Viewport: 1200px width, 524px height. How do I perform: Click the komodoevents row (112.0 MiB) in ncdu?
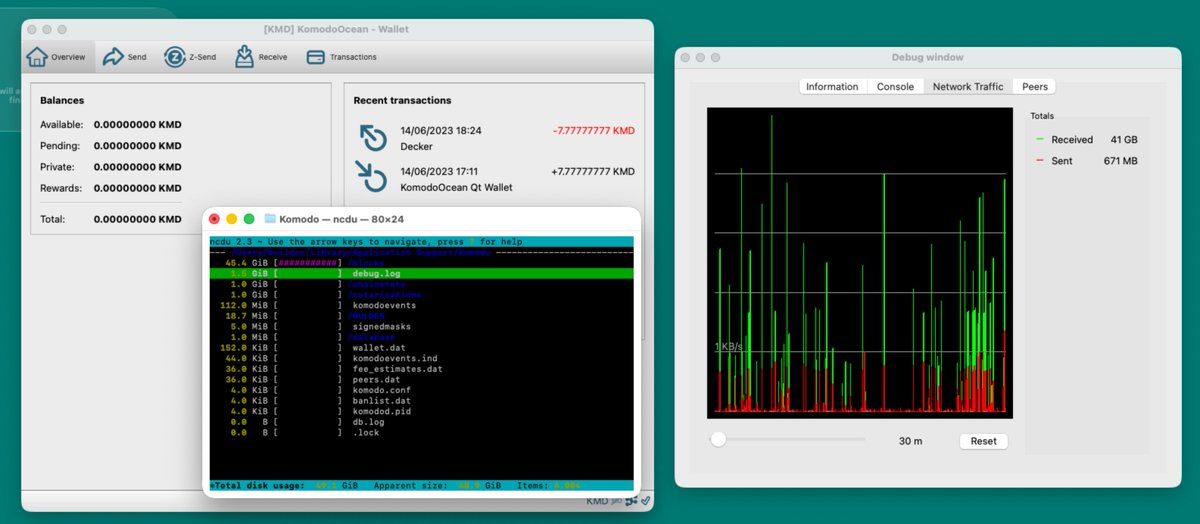421,305
